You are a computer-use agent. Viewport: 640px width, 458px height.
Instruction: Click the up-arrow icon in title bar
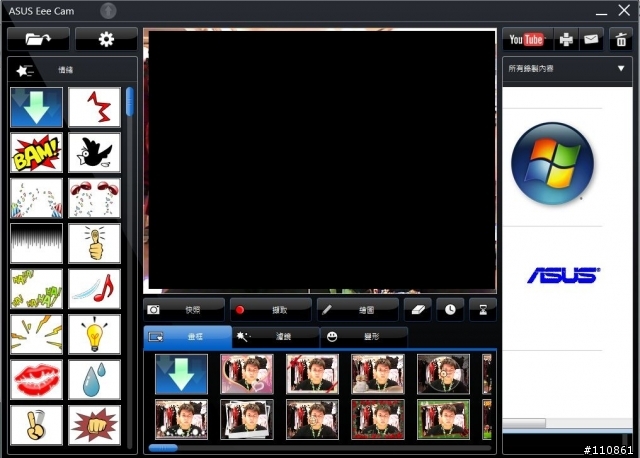tap(108, 11)
